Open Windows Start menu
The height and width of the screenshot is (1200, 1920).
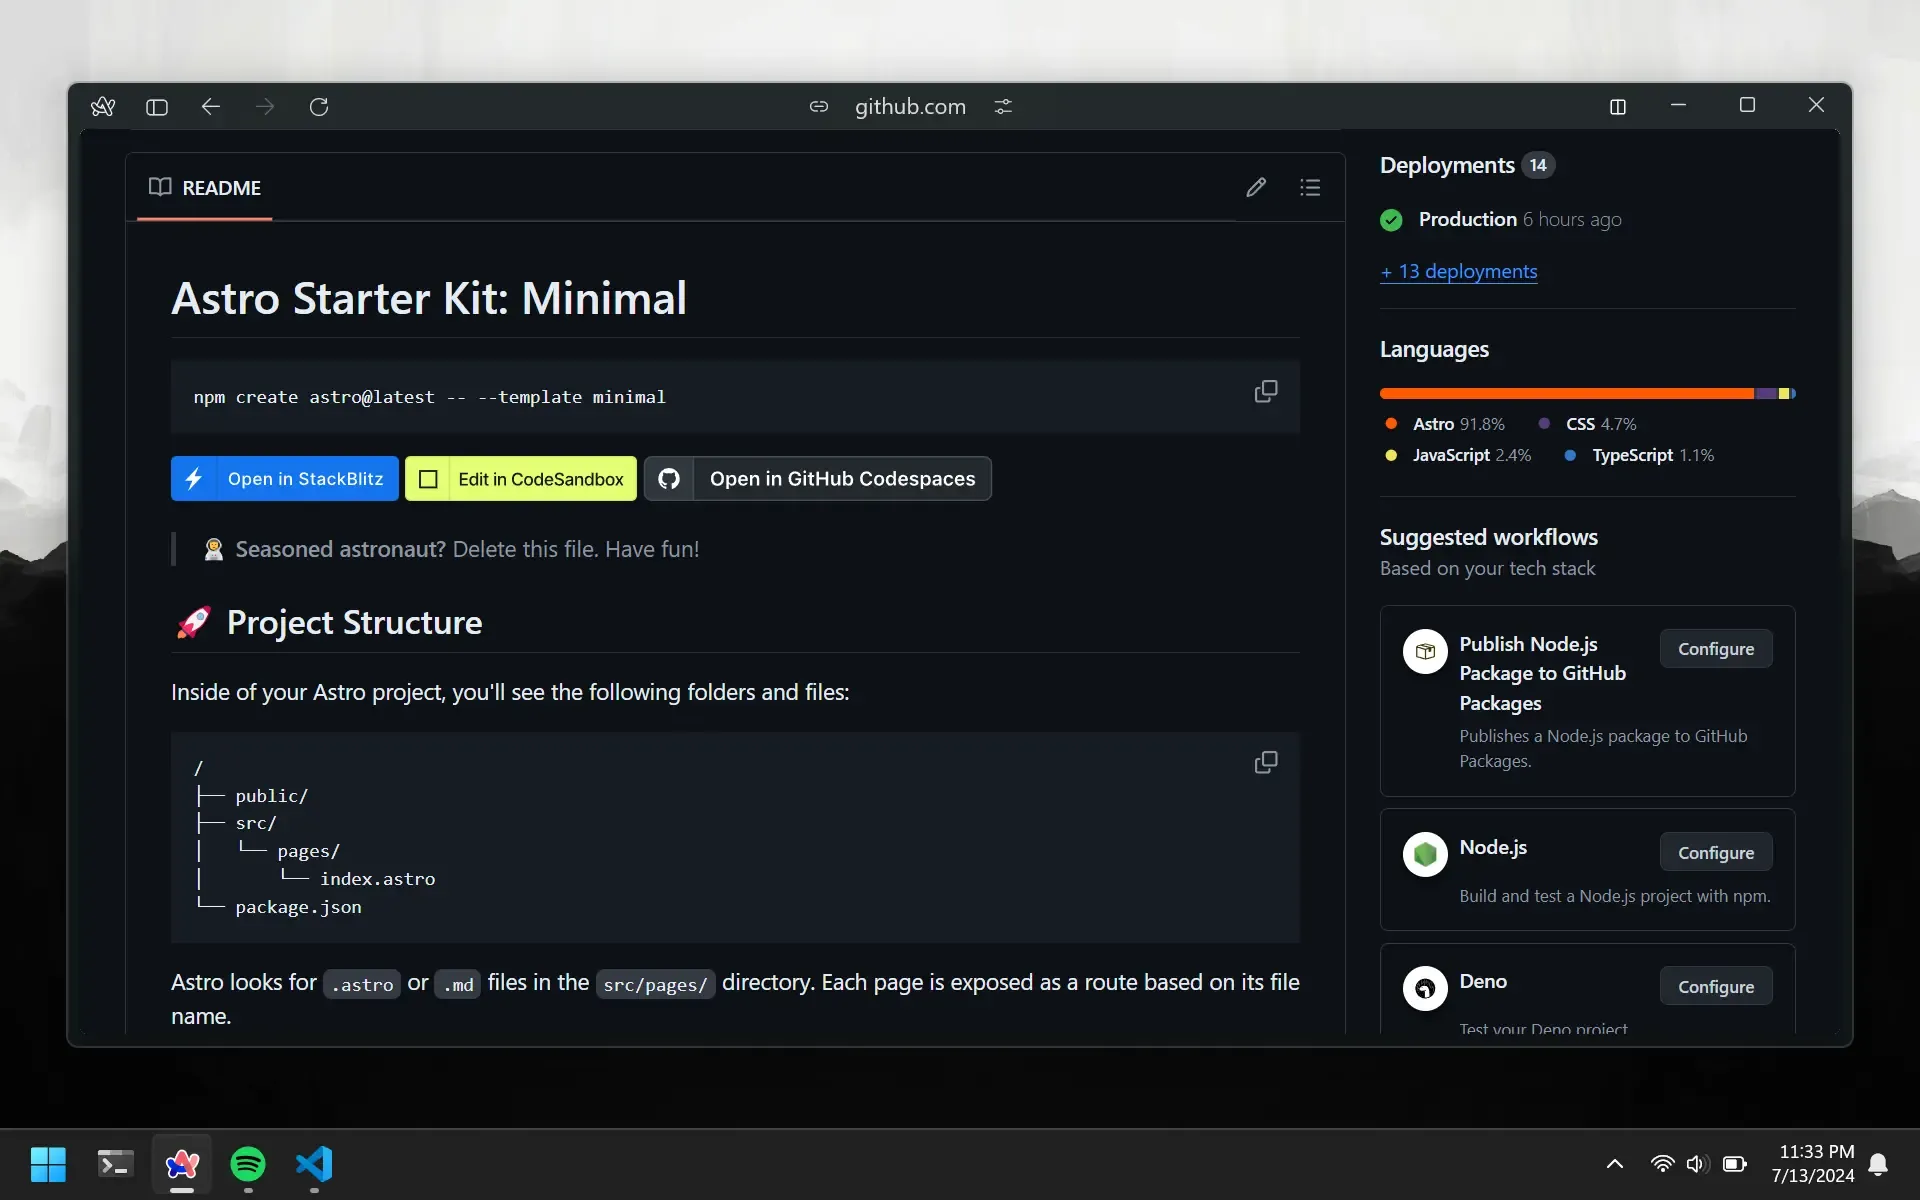(x=48, y=1164)
